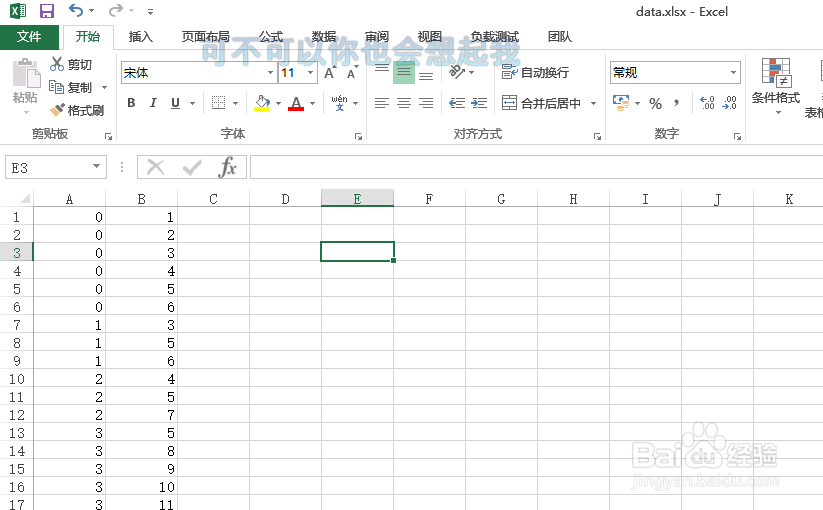This screenshot has height=510, width=823.
Task: Center text horizontally
Action: [x=404, y=103]
